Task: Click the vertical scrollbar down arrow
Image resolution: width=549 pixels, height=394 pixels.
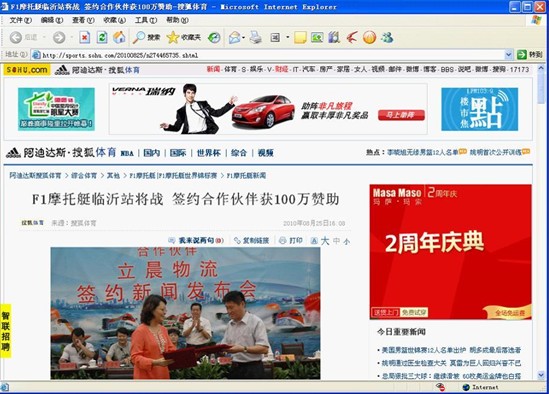Action: 541,375
